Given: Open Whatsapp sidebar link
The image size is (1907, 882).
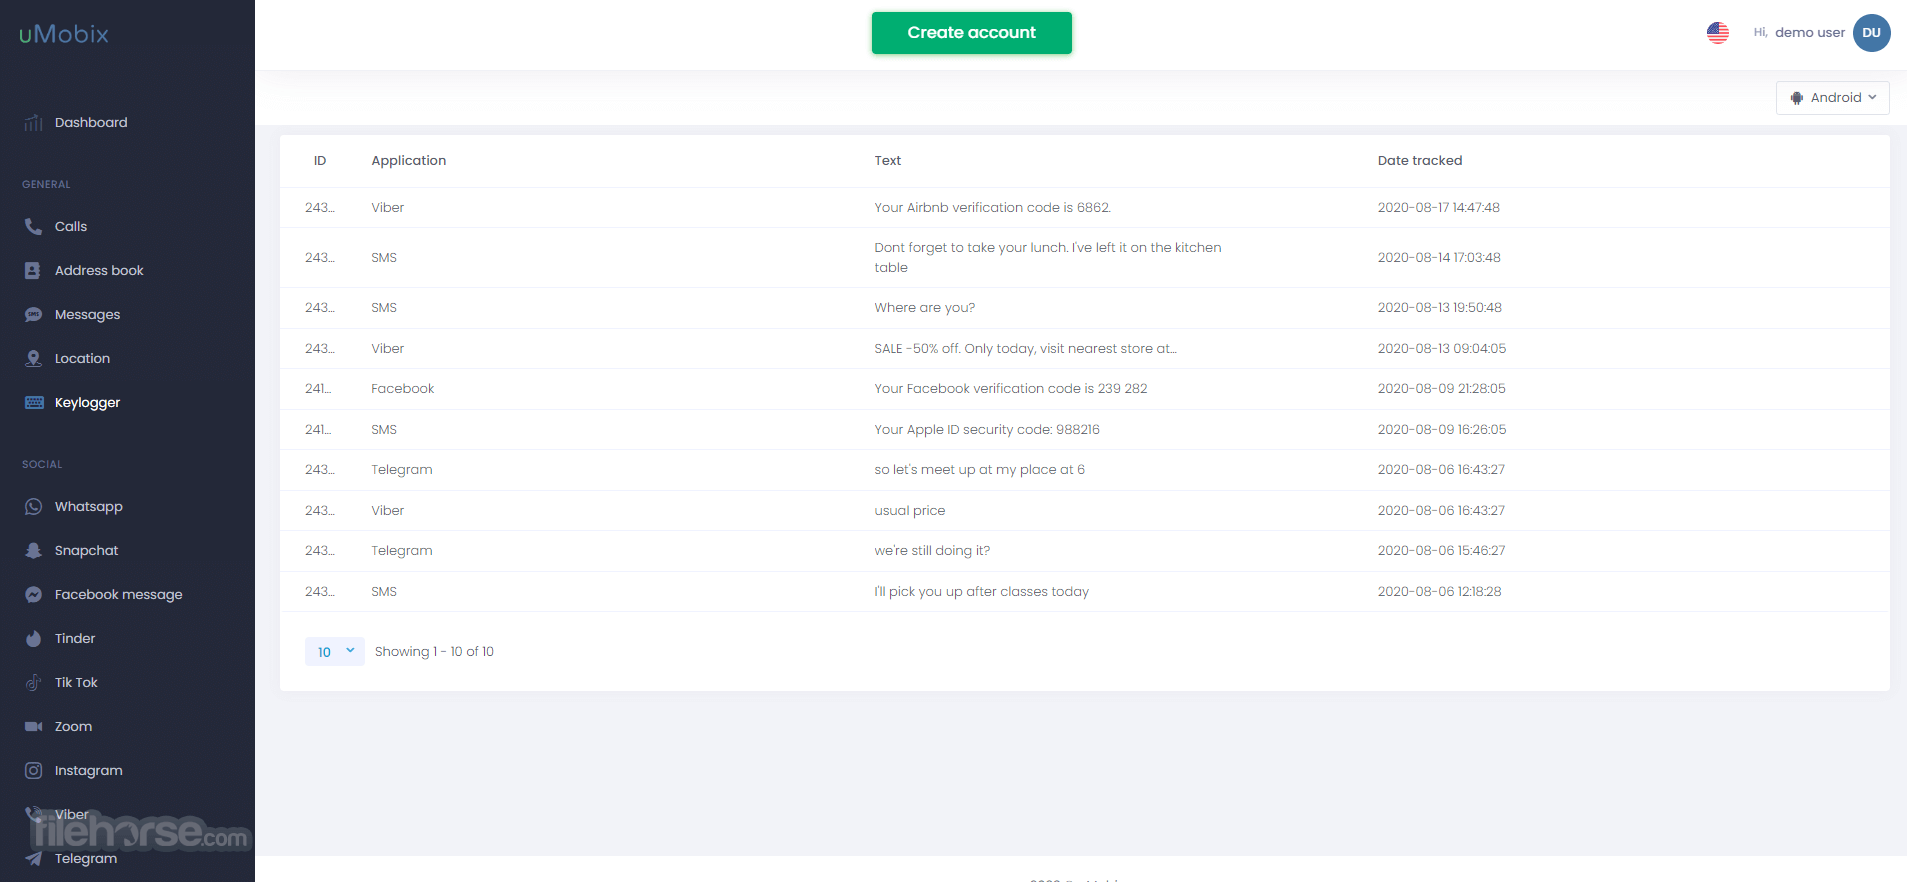Looking at the screenshot, I should 89,507.
